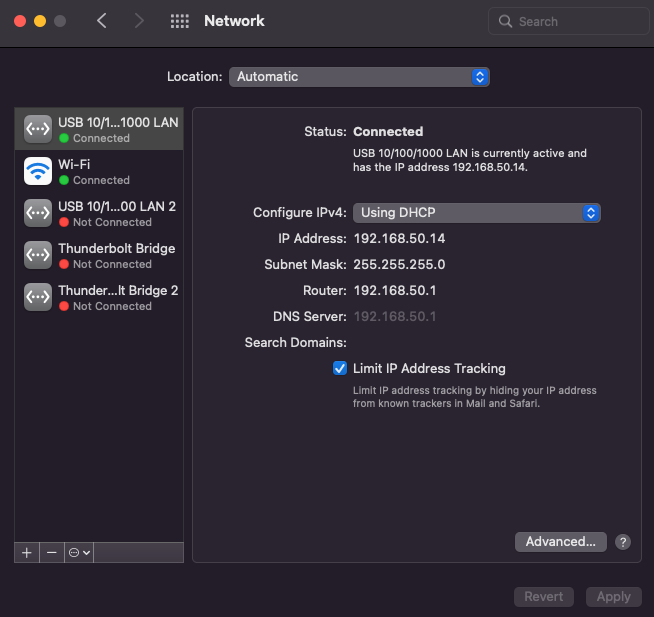Open the Location Automatic dropdown
The image size is (654, 617).
pyautogui.click(x=358, y=76)
